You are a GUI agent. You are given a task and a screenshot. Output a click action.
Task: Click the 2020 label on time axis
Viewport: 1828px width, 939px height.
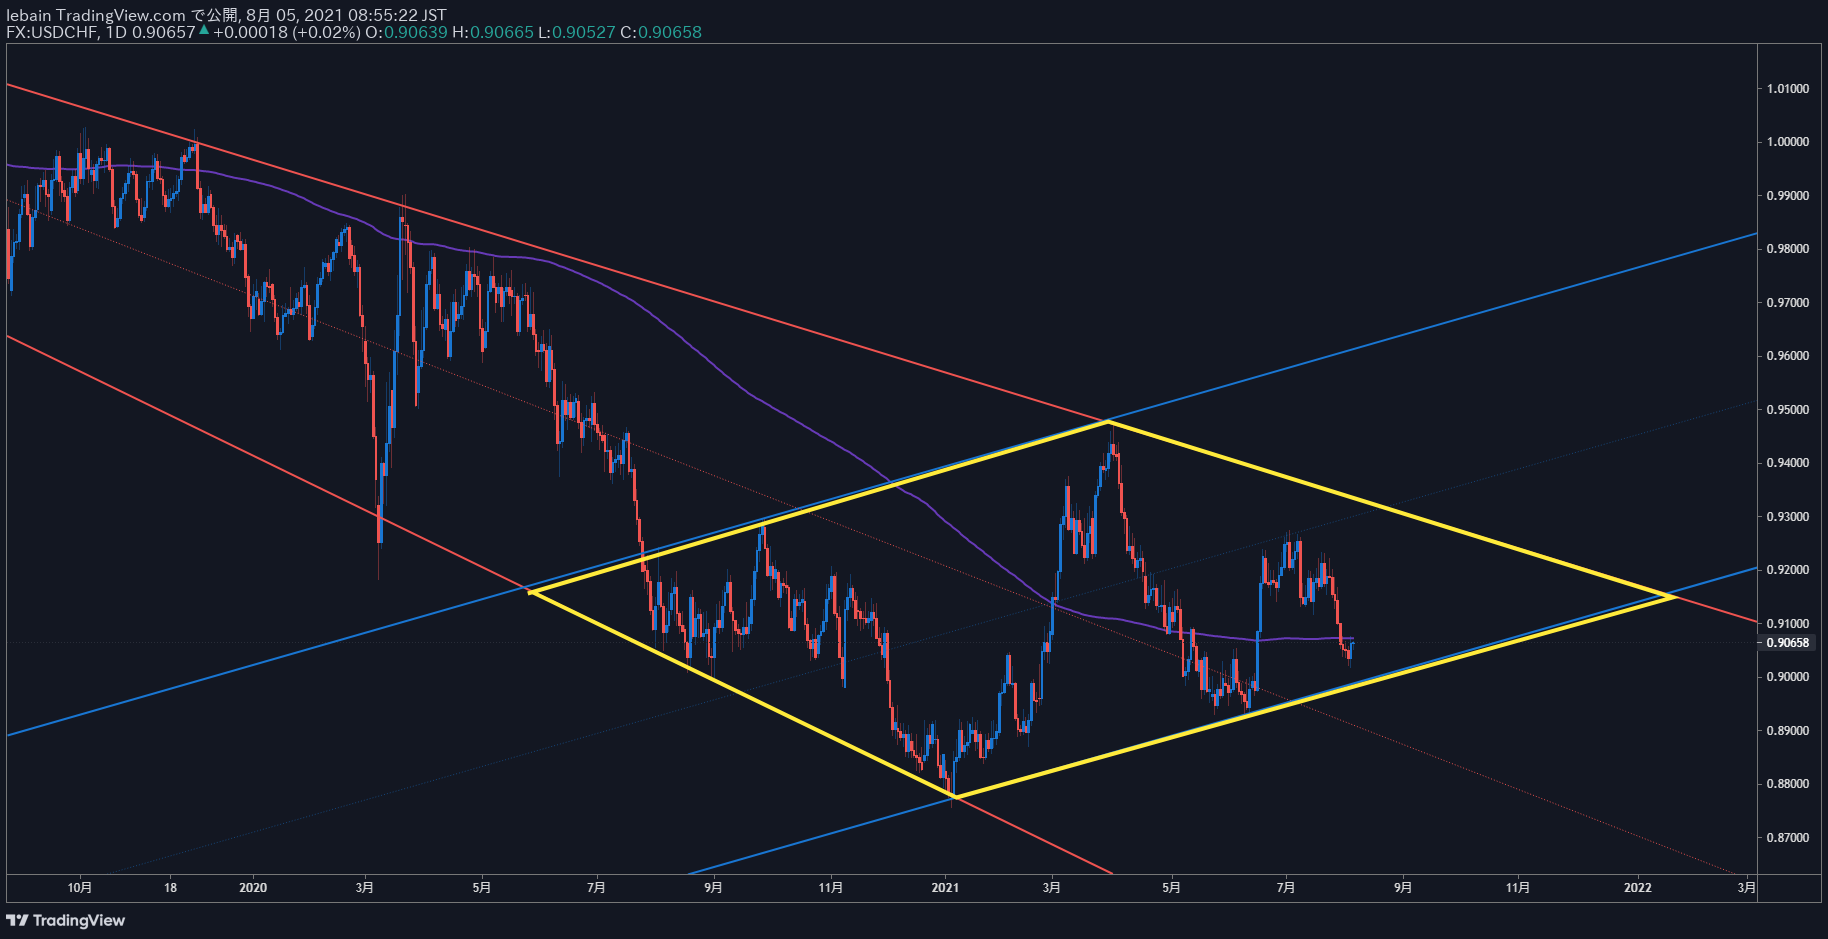click(254, 887)
